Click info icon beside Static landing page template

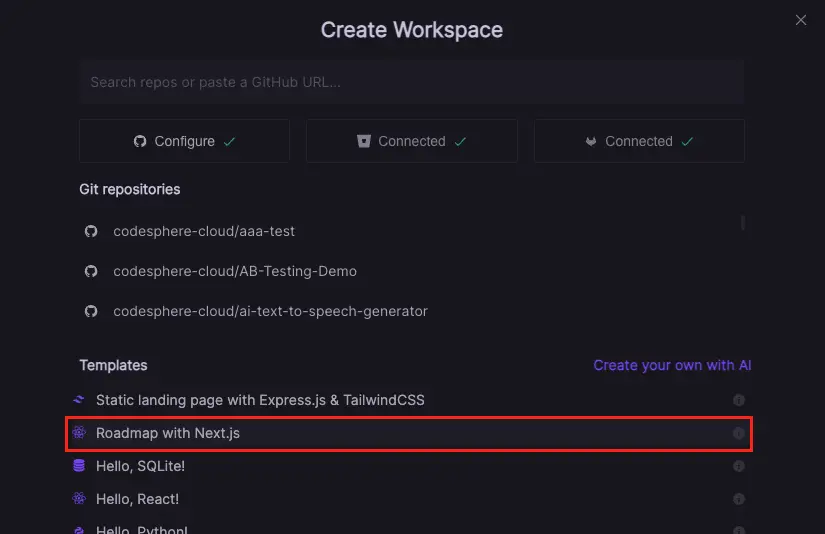tap(738, 400)
